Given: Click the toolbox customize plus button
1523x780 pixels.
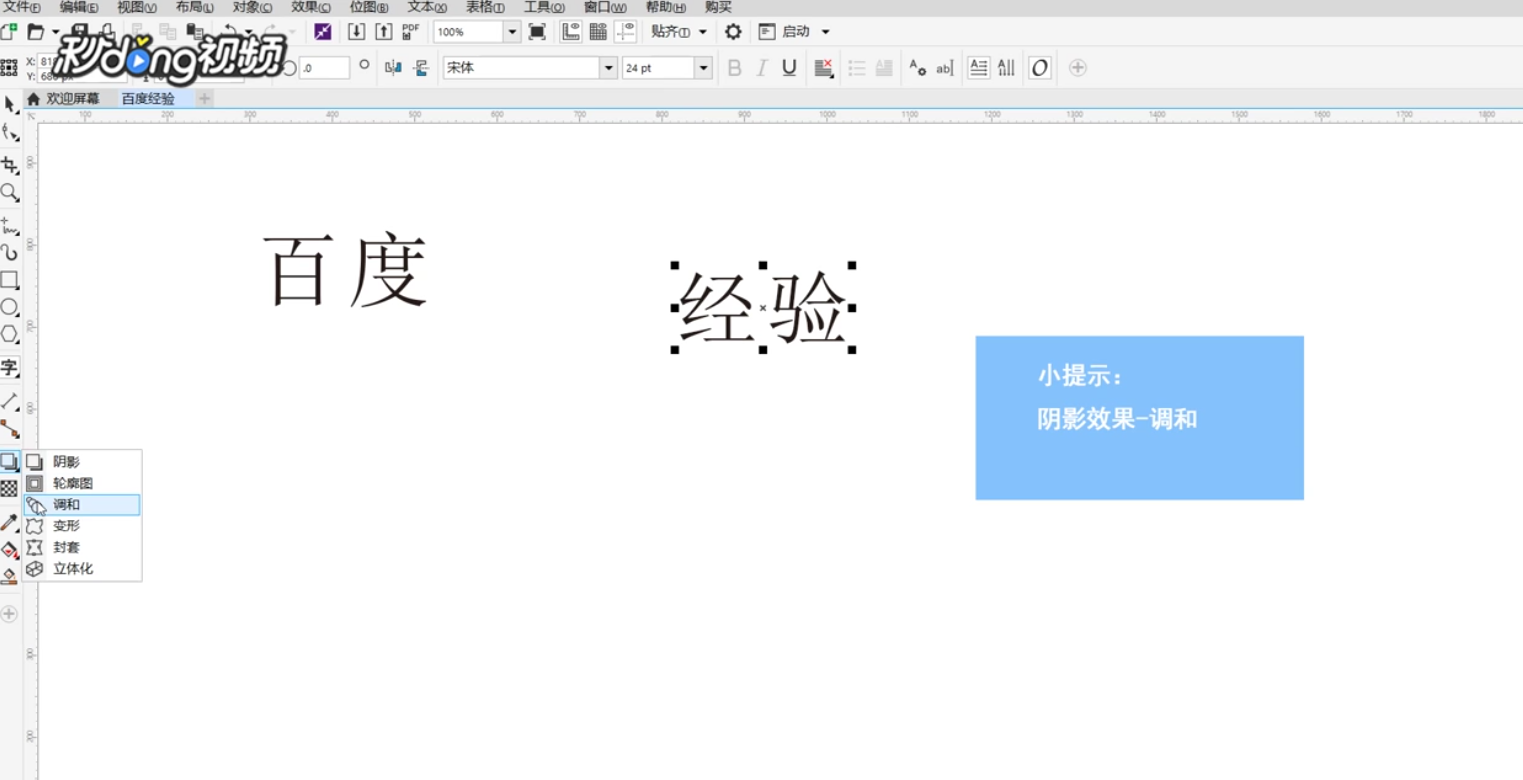Looking at the screenshot, I should (x=10, y=613).
